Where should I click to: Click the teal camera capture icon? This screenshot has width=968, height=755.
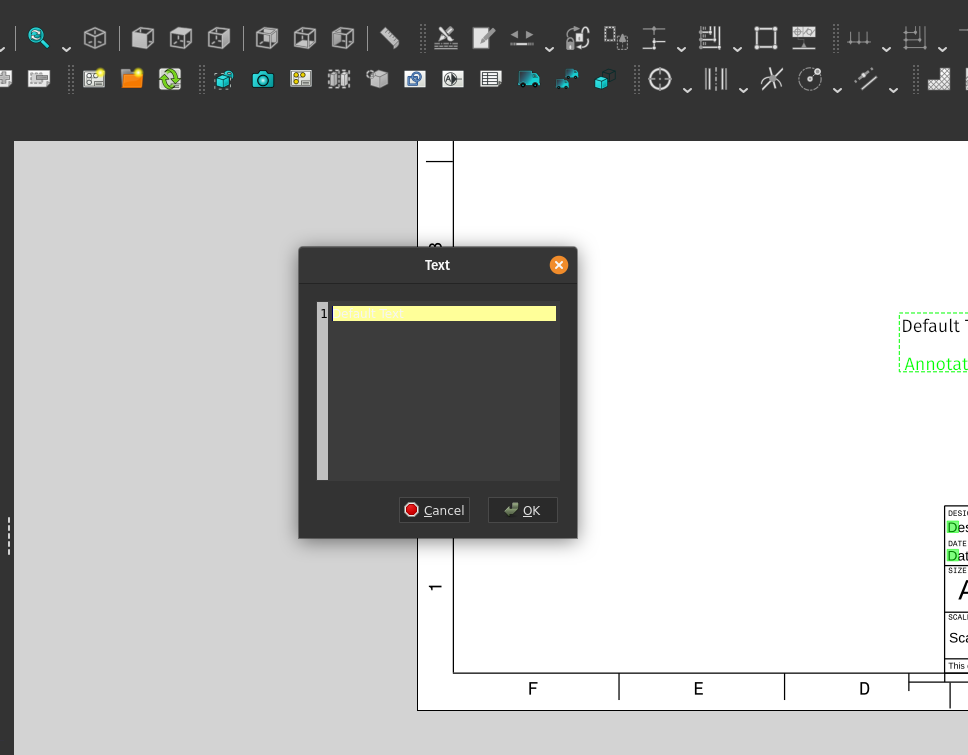[x=263, y=79]
